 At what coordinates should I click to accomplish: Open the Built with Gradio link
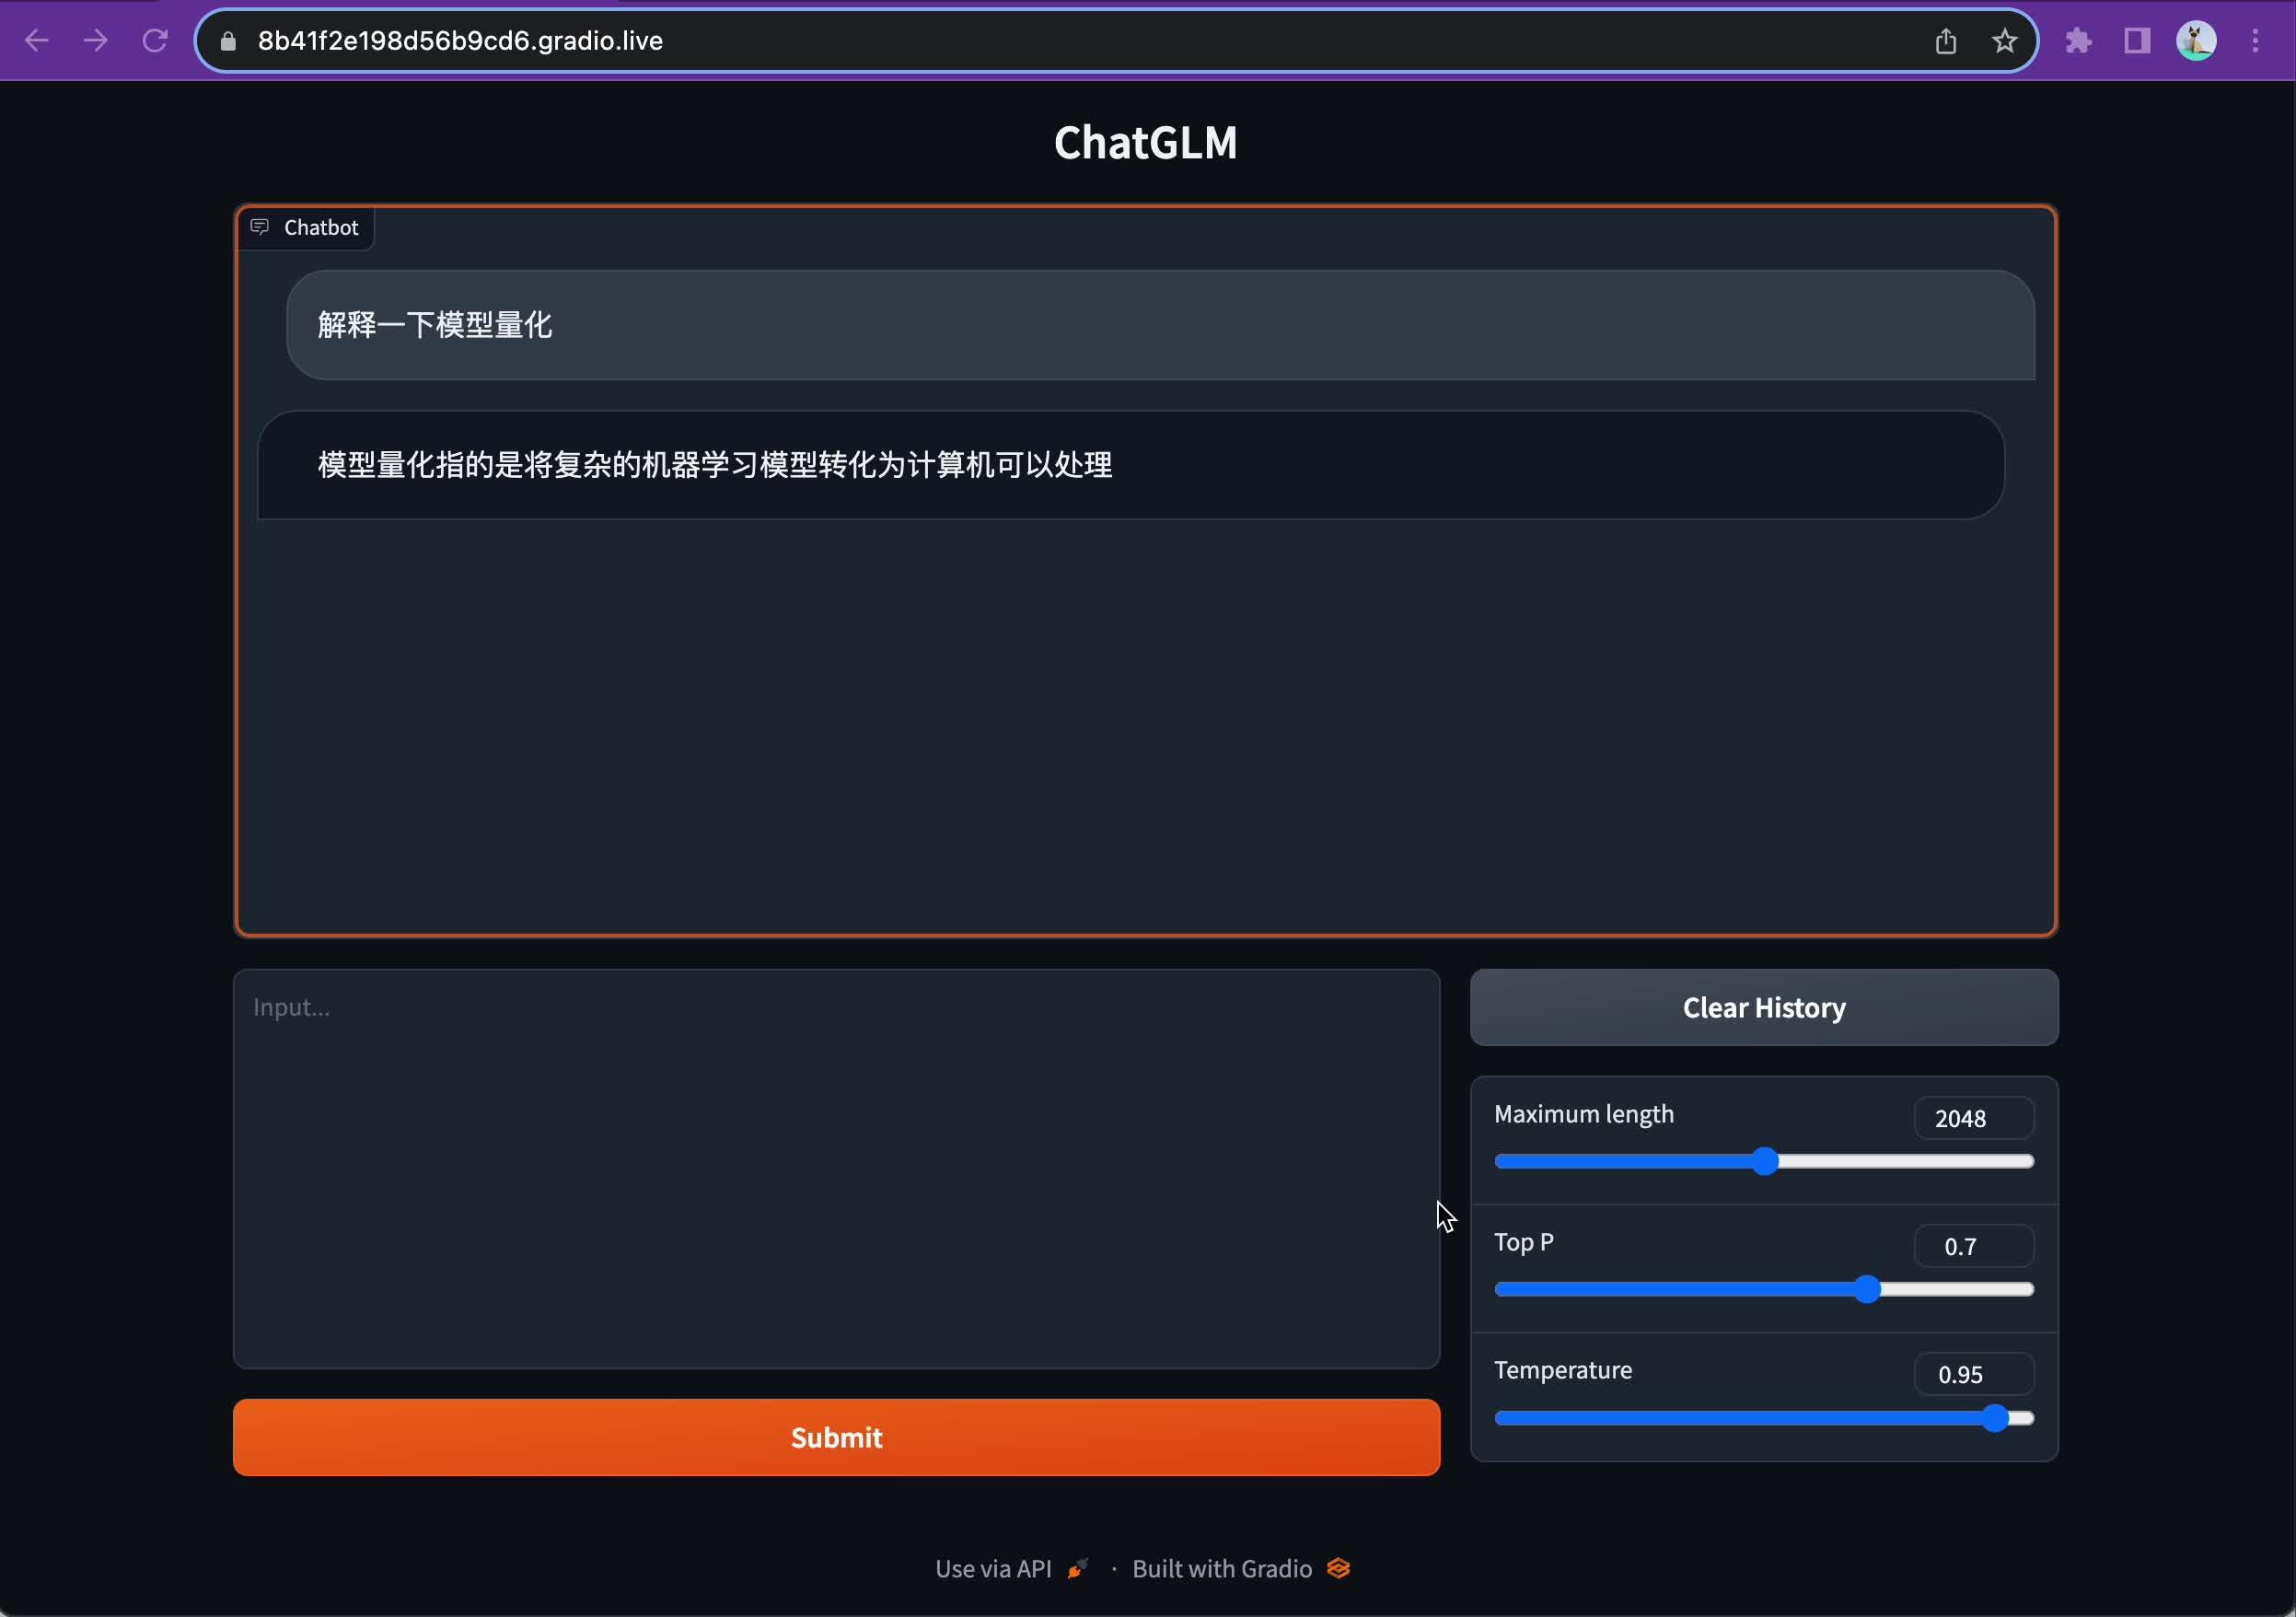1241,1568
